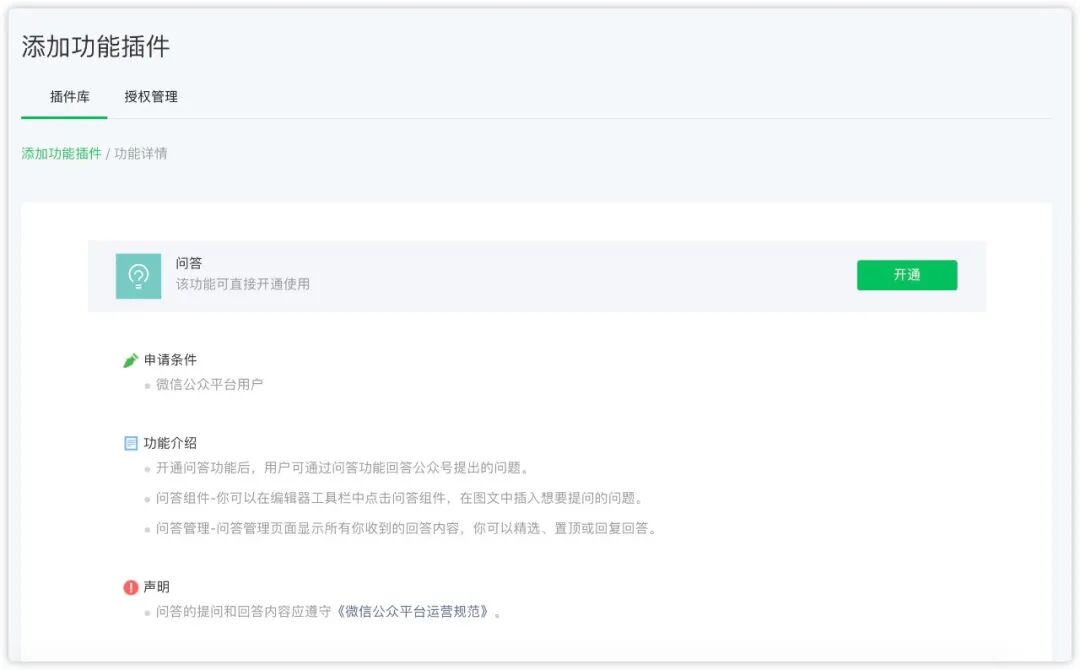Click the 微信公众平台用户 bullet item
The image size is (1080, 670).
tap(209, 384)
